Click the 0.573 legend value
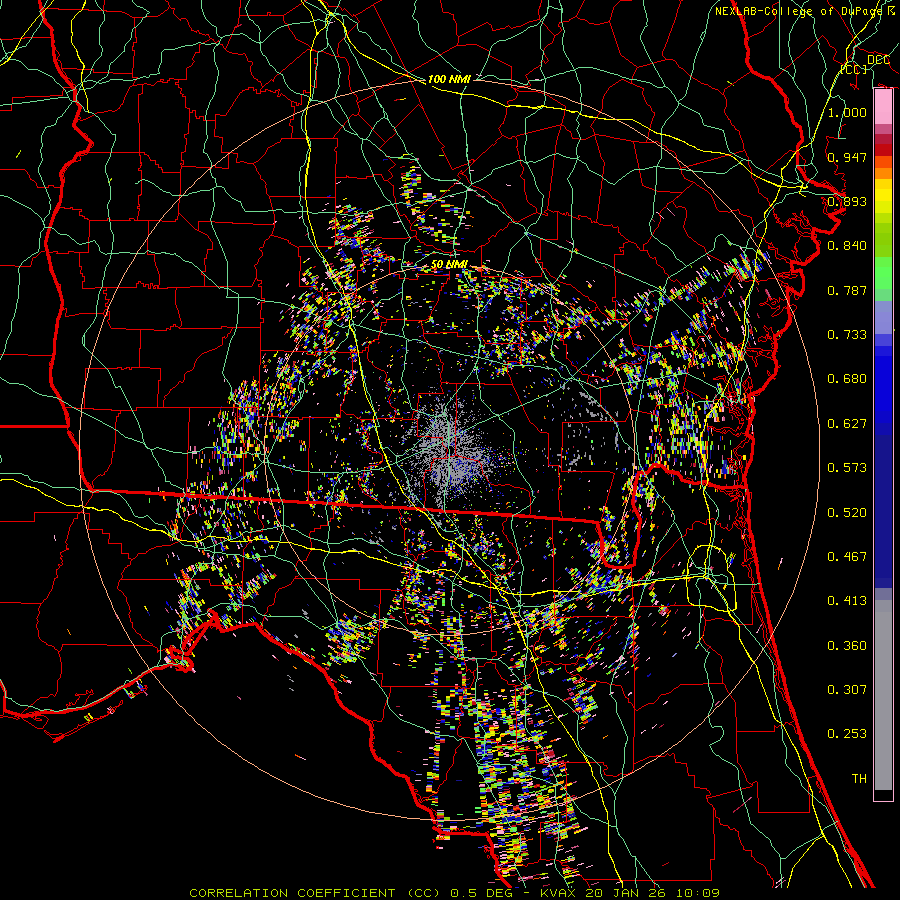Image resolution: width=900 pixels, height=900 pixels. (847, 468)
